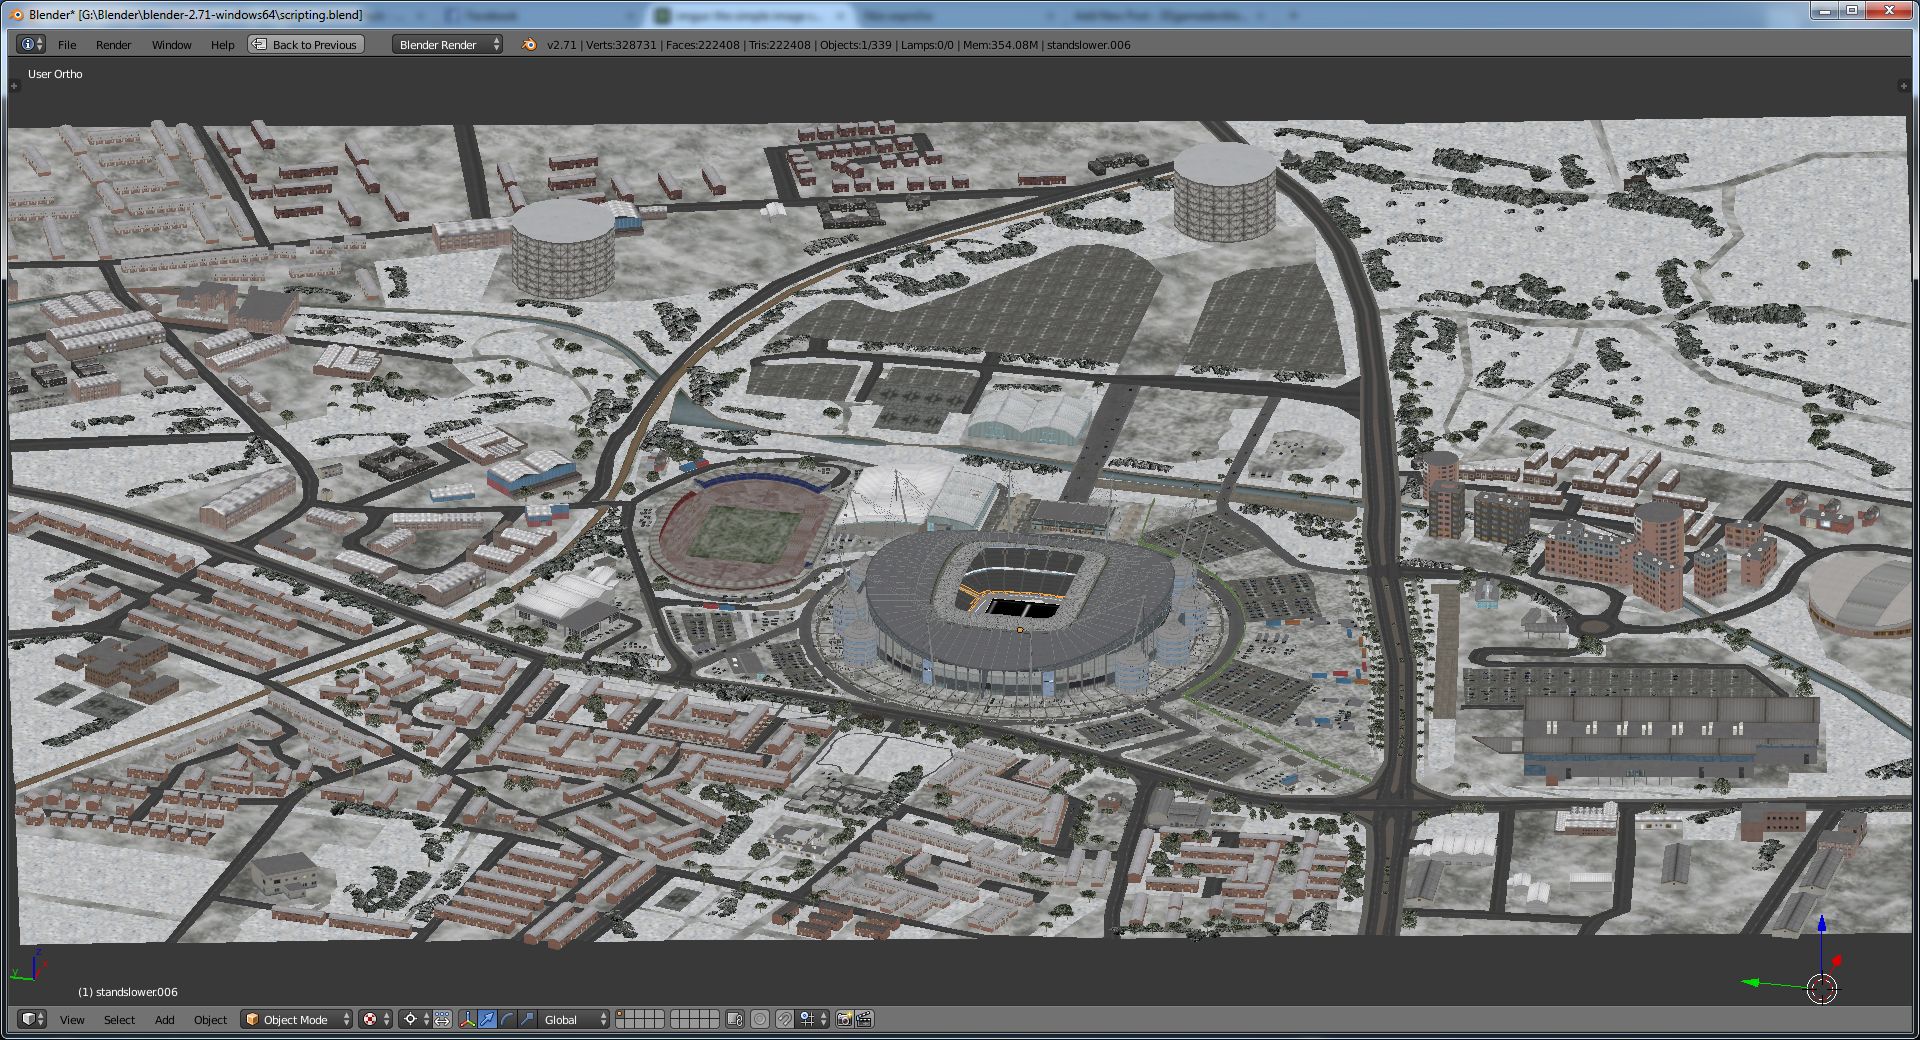Enable proportional editing circle icon
Image resolution: width=1920 pixels, height=1040 pixels.
click(x=760, y=1019)
